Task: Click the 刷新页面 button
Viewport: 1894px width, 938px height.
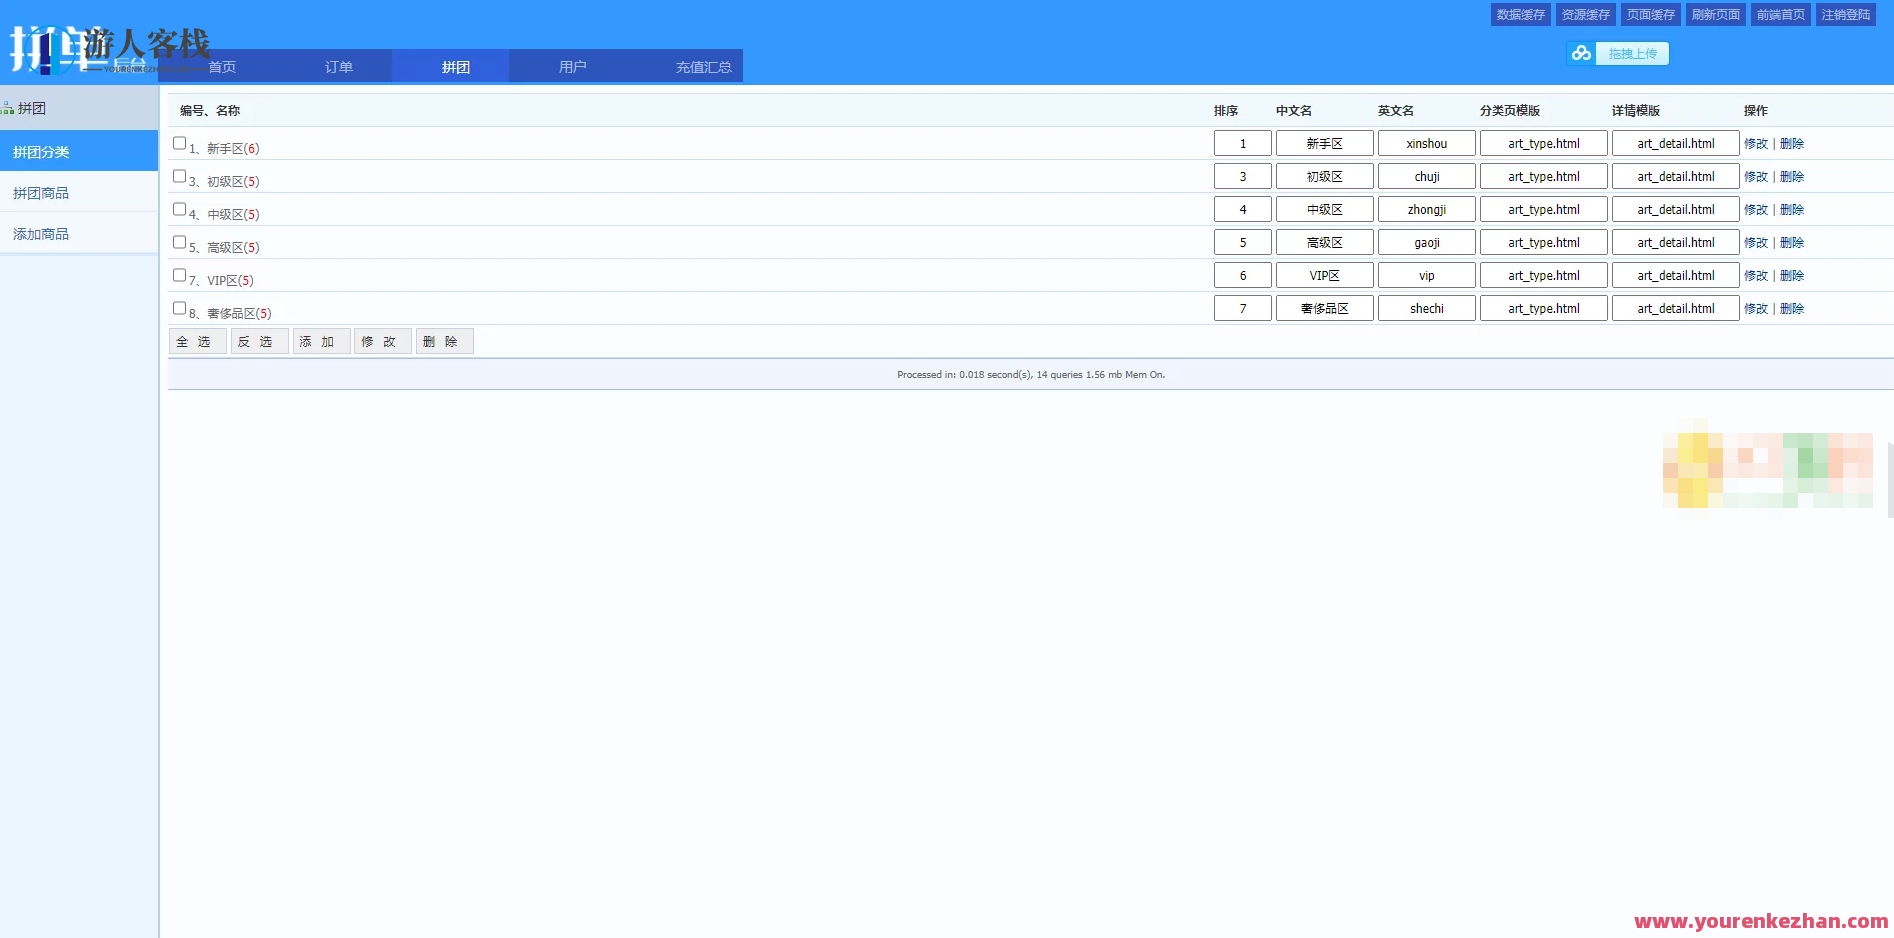Action: pyautogui.click(x=1715, y=14)
